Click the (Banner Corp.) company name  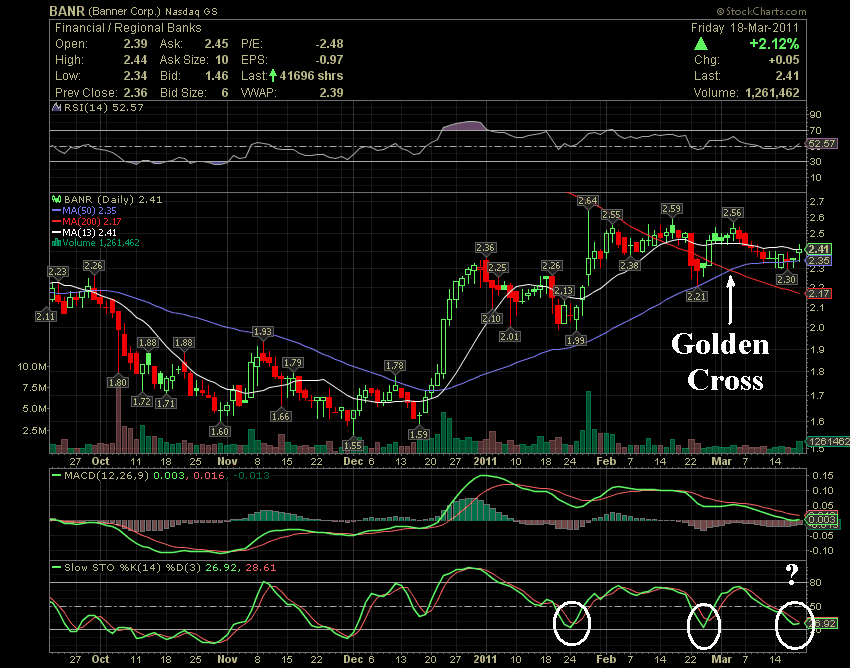[124, 11]
